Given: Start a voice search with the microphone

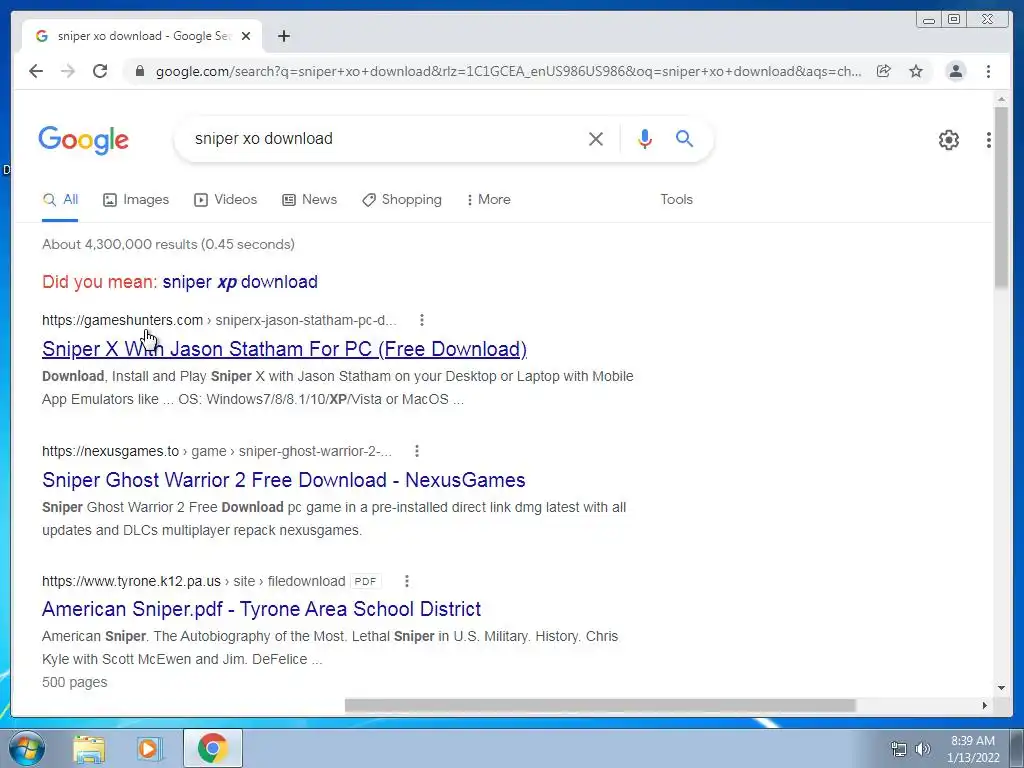Looking at the screenshot, I should 645,138.
